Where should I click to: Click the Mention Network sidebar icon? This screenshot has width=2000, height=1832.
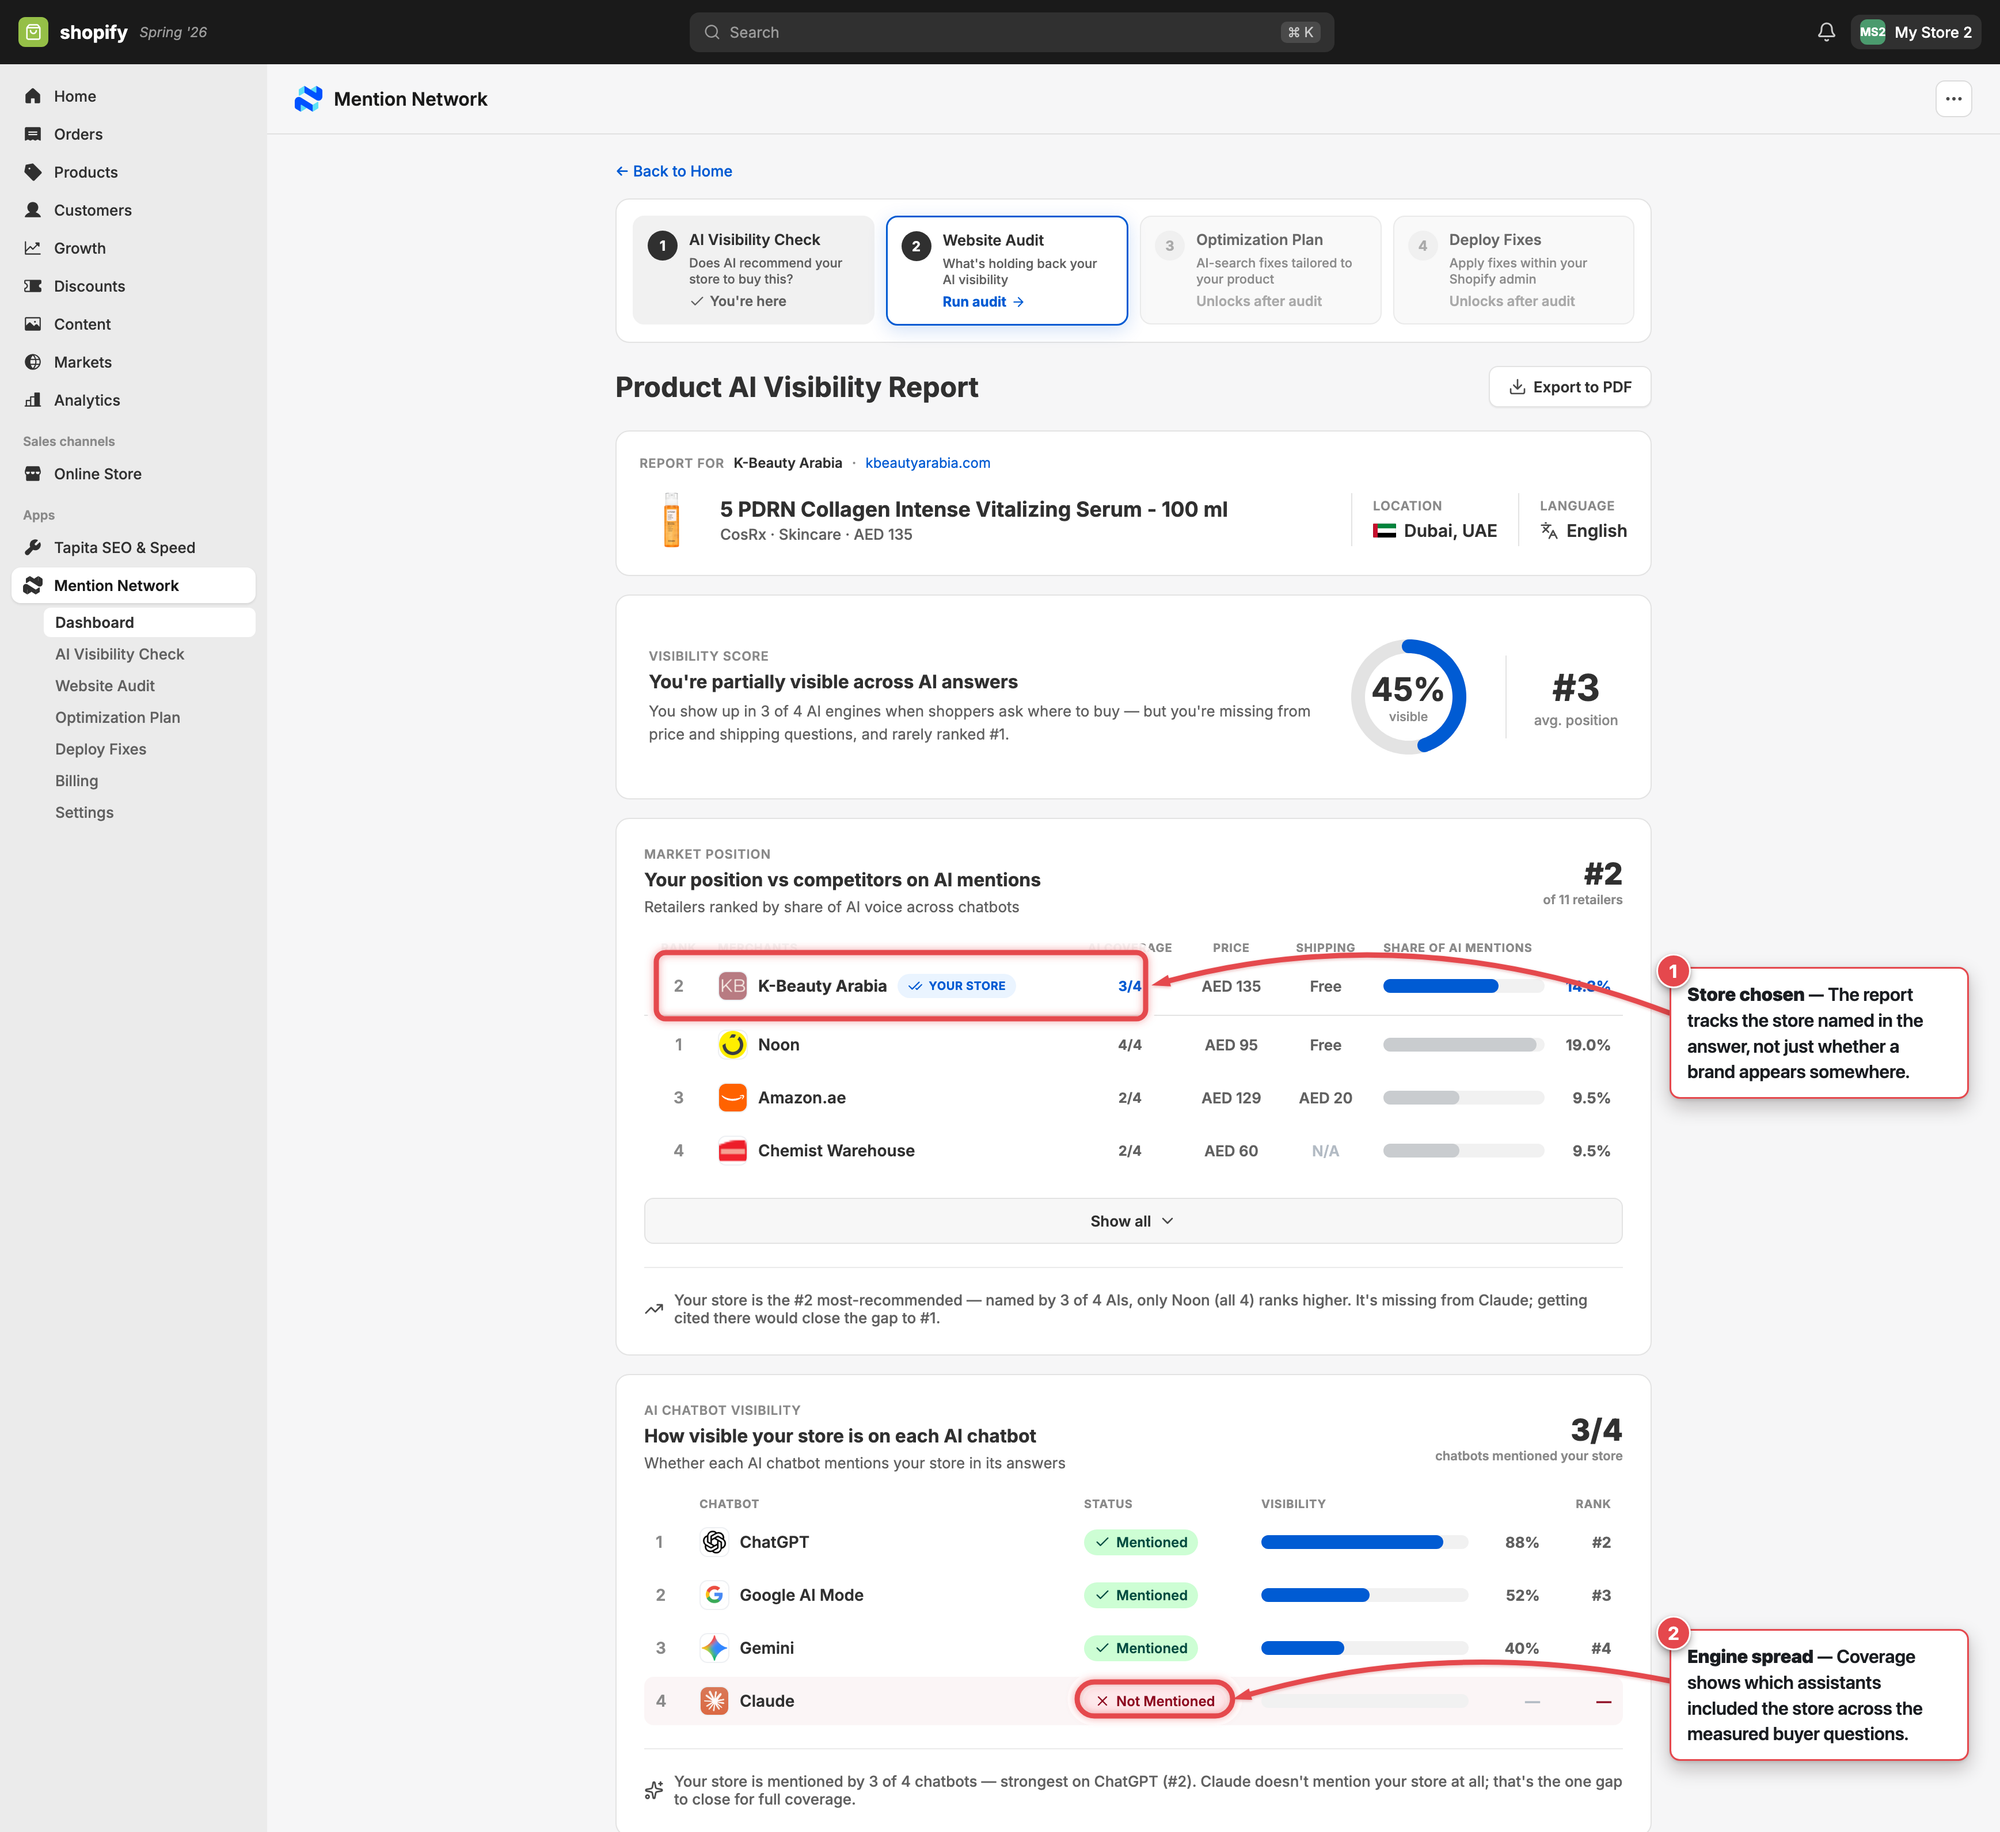click(33, 586)
